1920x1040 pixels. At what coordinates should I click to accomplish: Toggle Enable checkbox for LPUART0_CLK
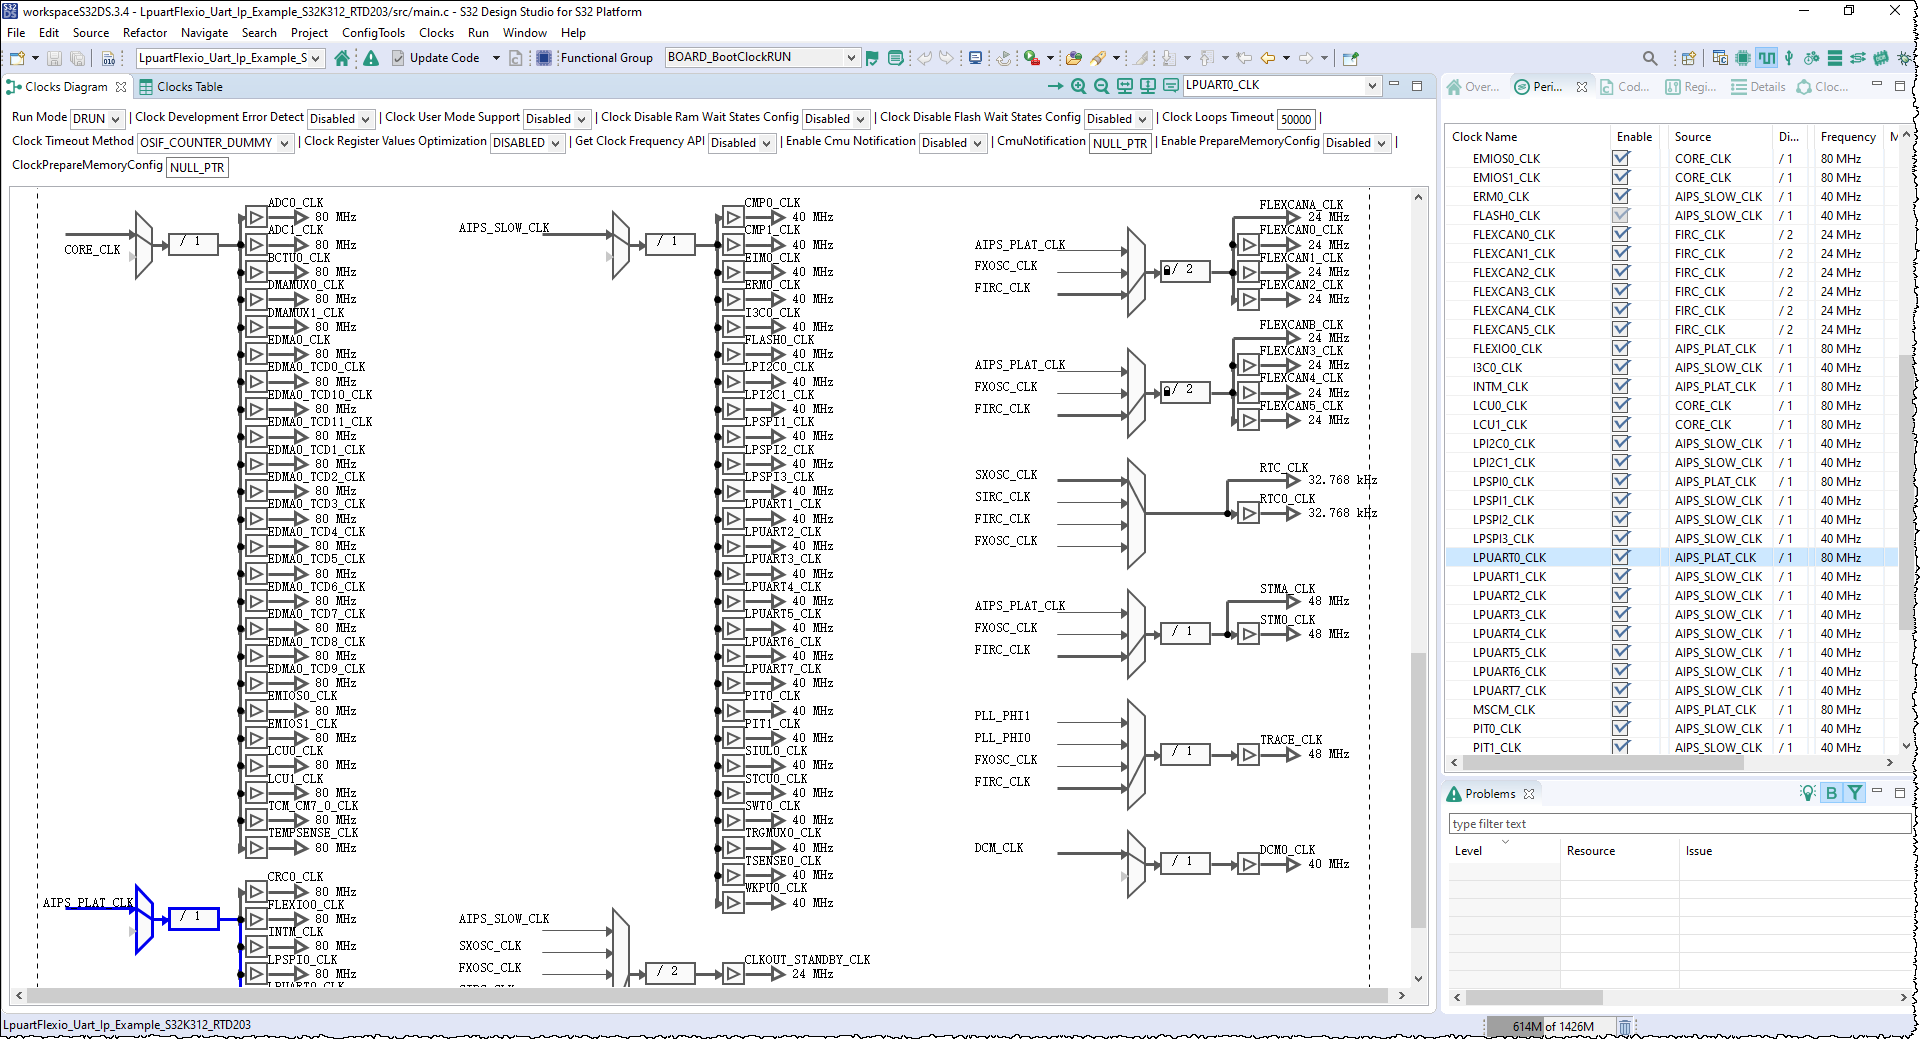[x=1621, y=557]
